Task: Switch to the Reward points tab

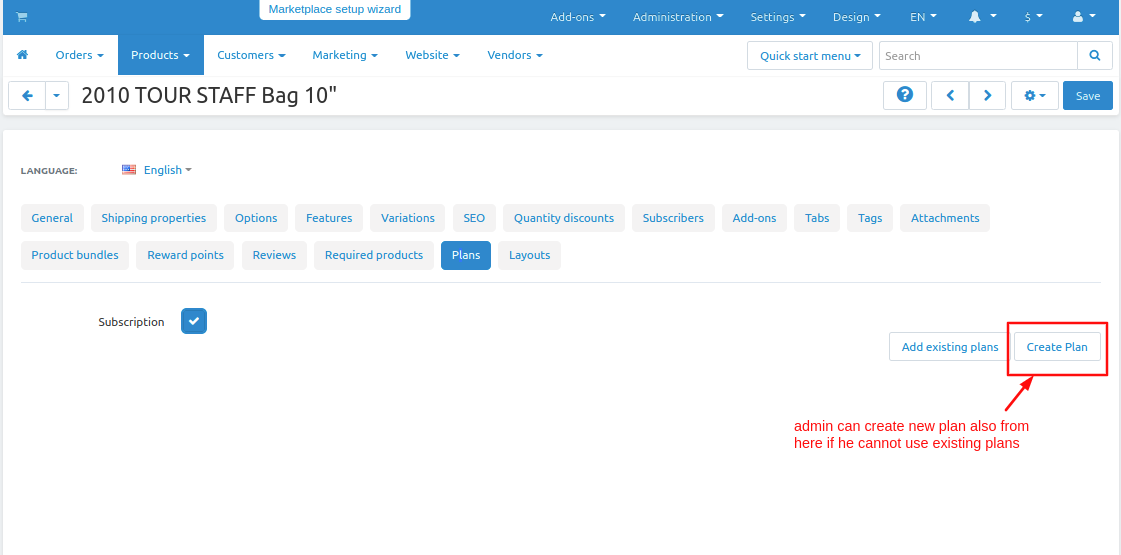Action: 185,255
